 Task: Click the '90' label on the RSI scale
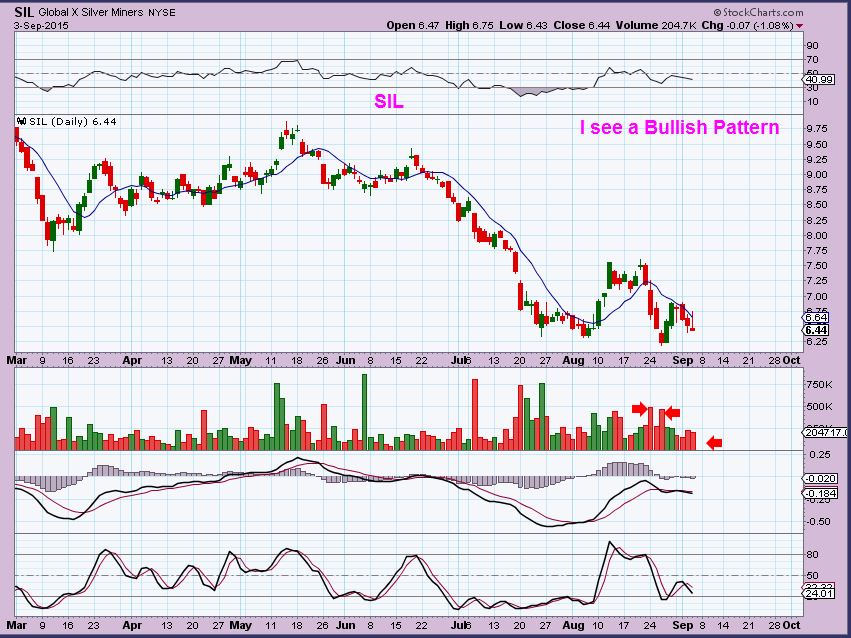point(812,46)
